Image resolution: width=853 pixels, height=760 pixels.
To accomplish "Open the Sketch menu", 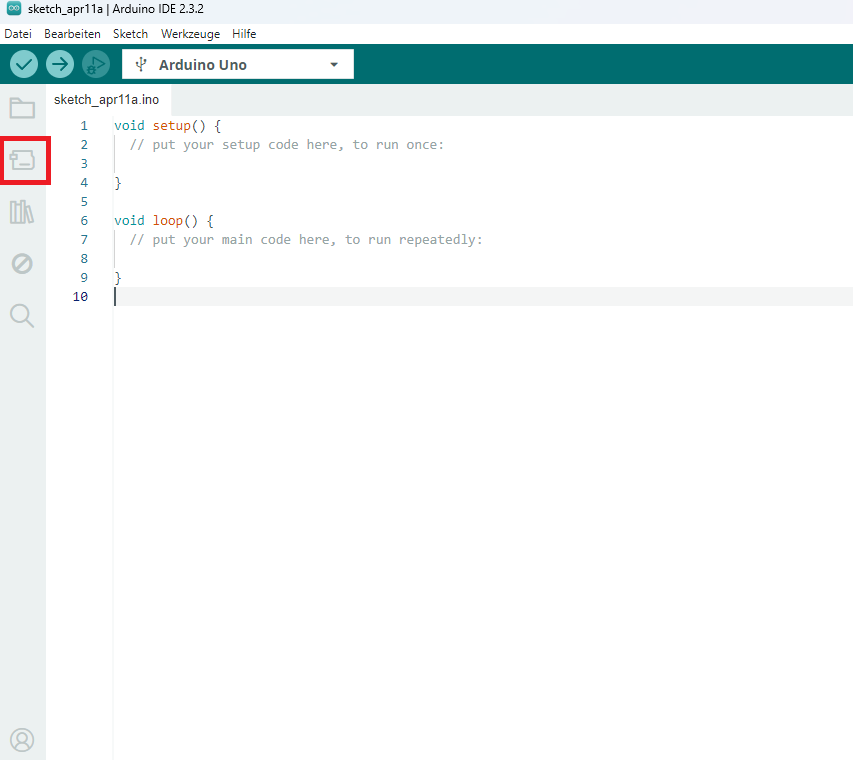I will point(130,34).
